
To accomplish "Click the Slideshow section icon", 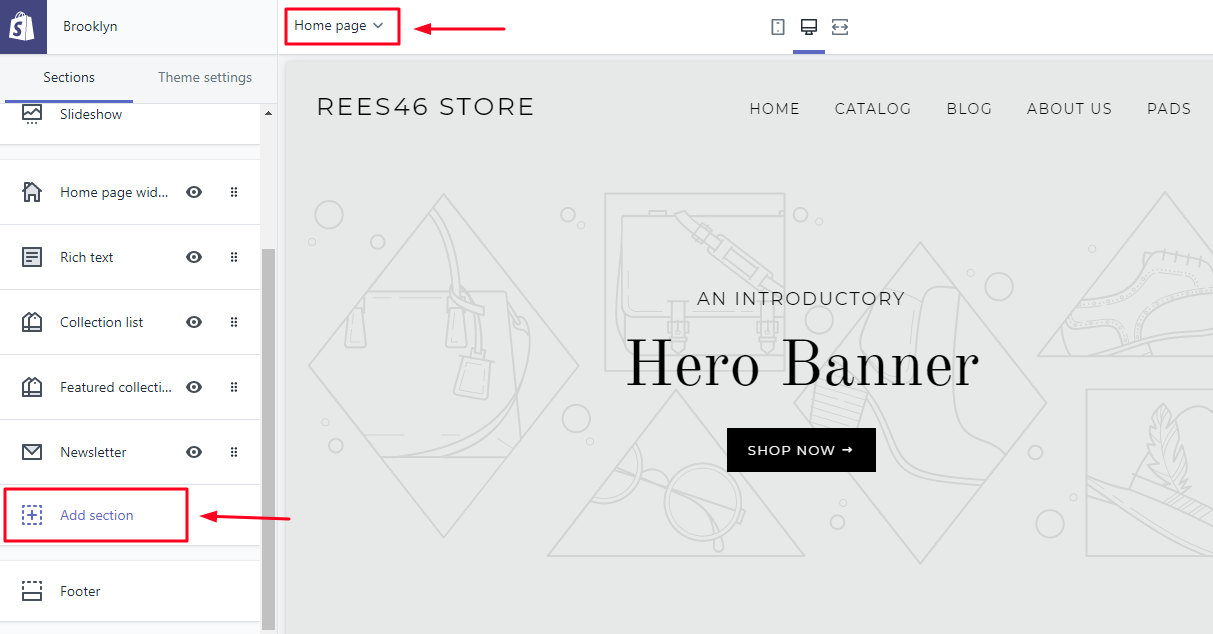I will [x=32, y=114].
